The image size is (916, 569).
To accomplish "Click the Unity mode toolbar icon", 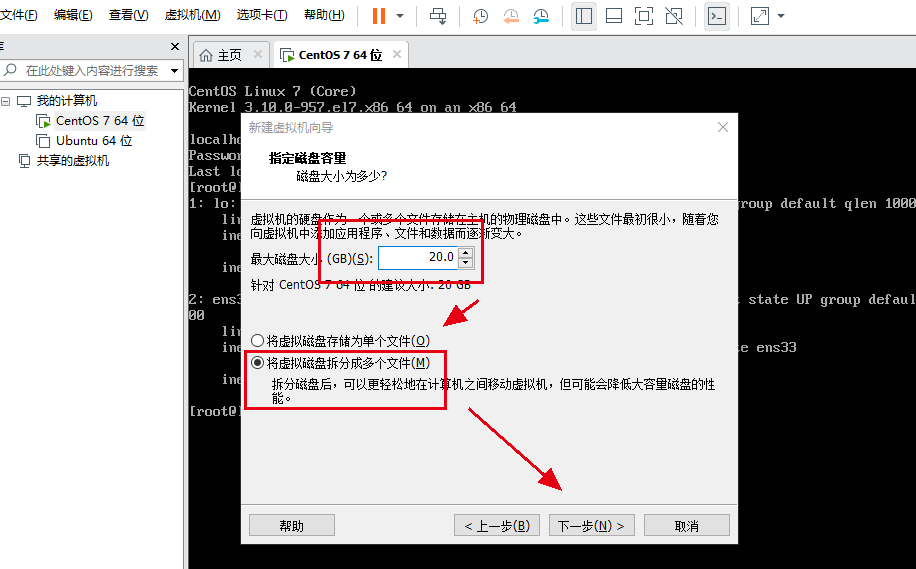I will 674,16.
